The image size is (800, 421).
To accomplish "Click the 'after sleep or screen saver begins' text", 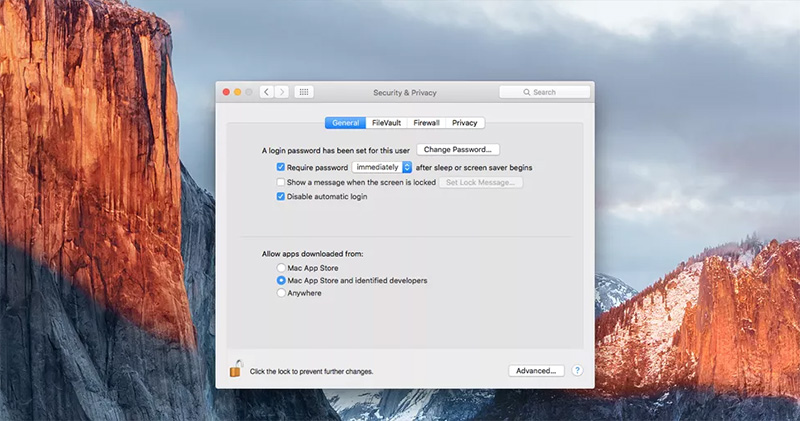I will (x=474, y=167).
